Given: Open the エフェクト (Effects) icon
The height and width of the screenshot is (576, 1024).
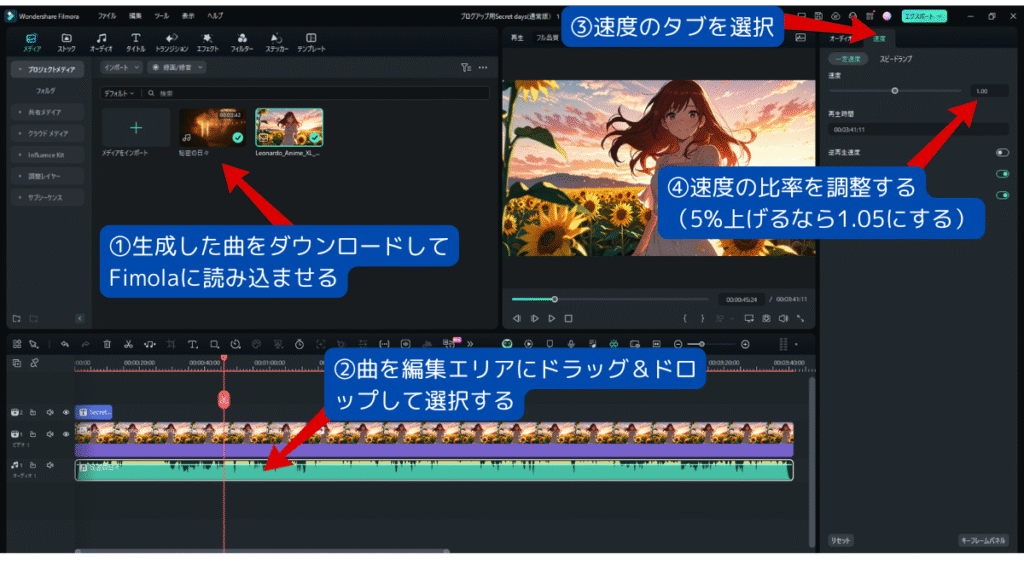Looking at the screenshot, I should pyautogui.click(x=207, y=42).
